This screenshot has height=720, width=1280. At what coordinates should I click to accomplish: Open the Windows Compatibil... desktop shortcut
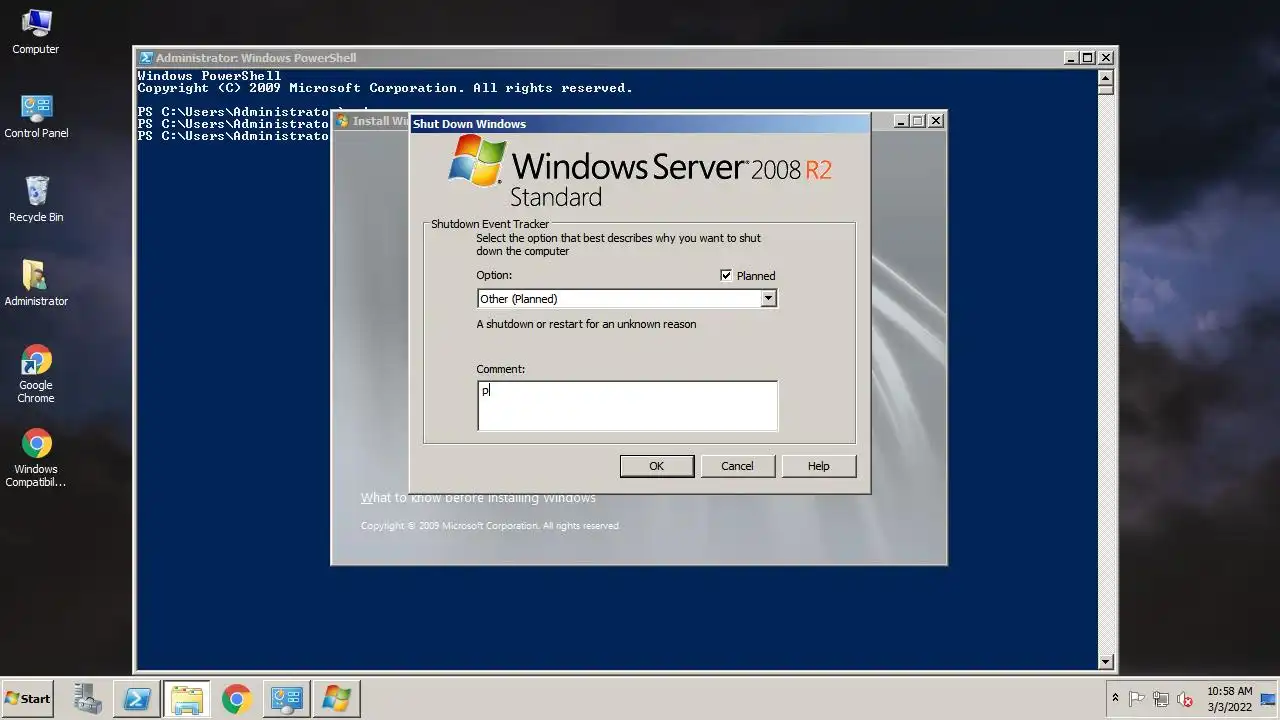pyautogui.click(x=36, y=459)
